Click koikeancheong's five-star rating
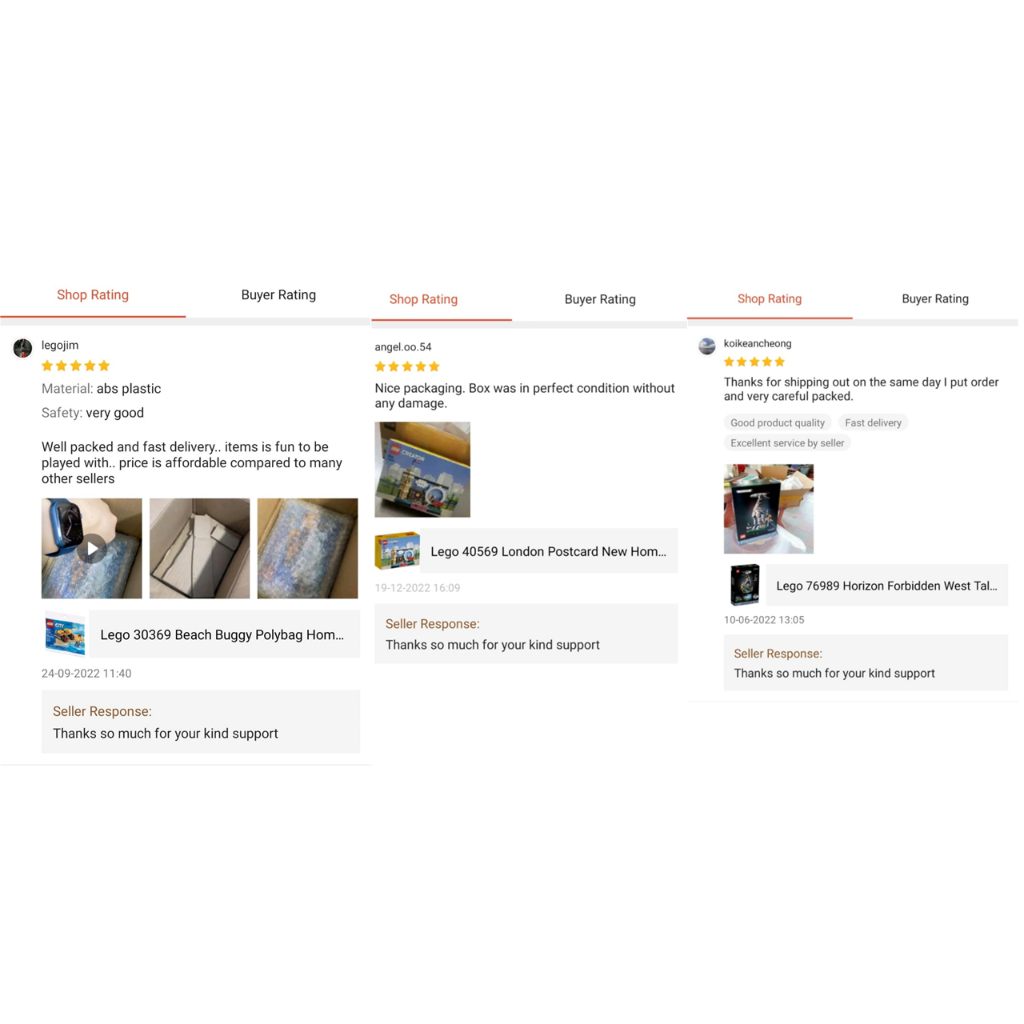The image size is (1024, 1024). [x=754, y=362]
